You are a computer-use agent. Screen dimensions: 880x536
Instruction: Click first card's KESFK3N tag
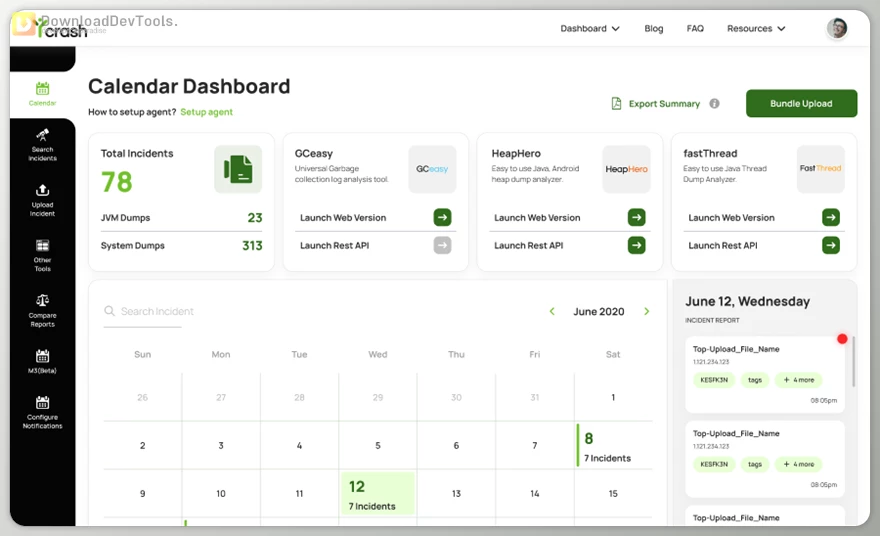(x=714, y=380)
